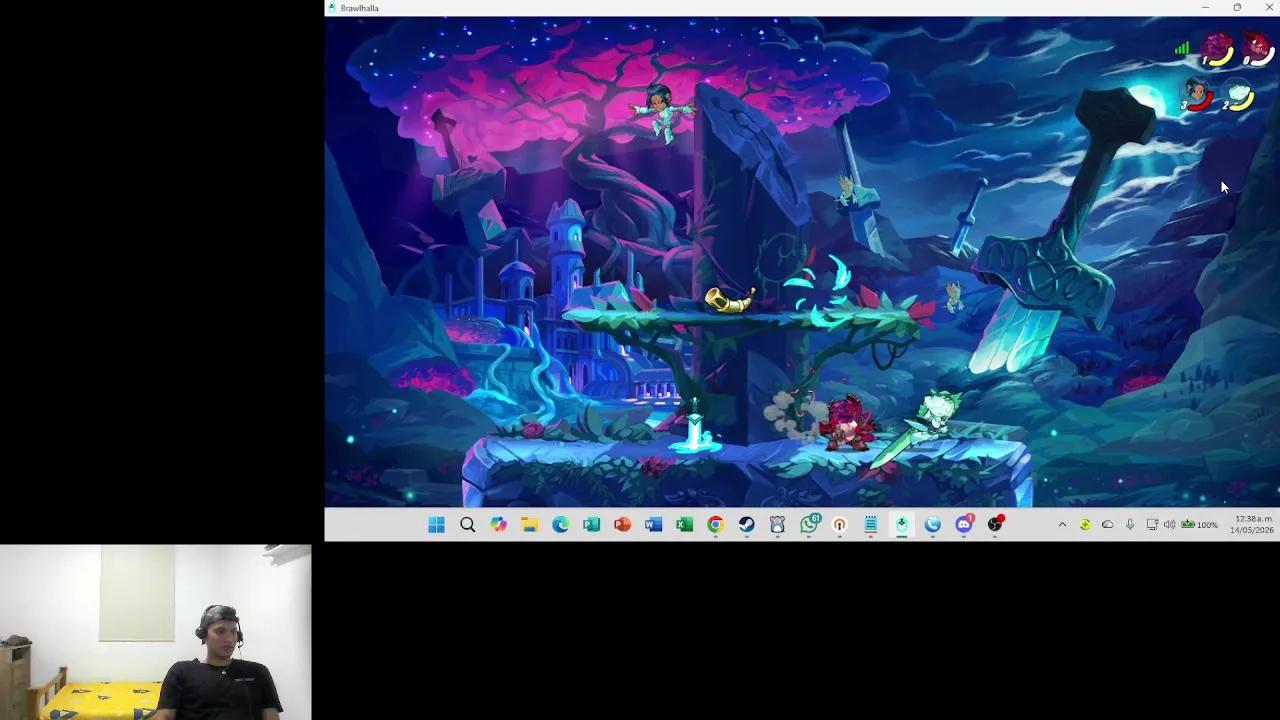The width and height of the screenshot is (1280, 720).
Task: Open Steam from the taskbar
Action: 746,525
